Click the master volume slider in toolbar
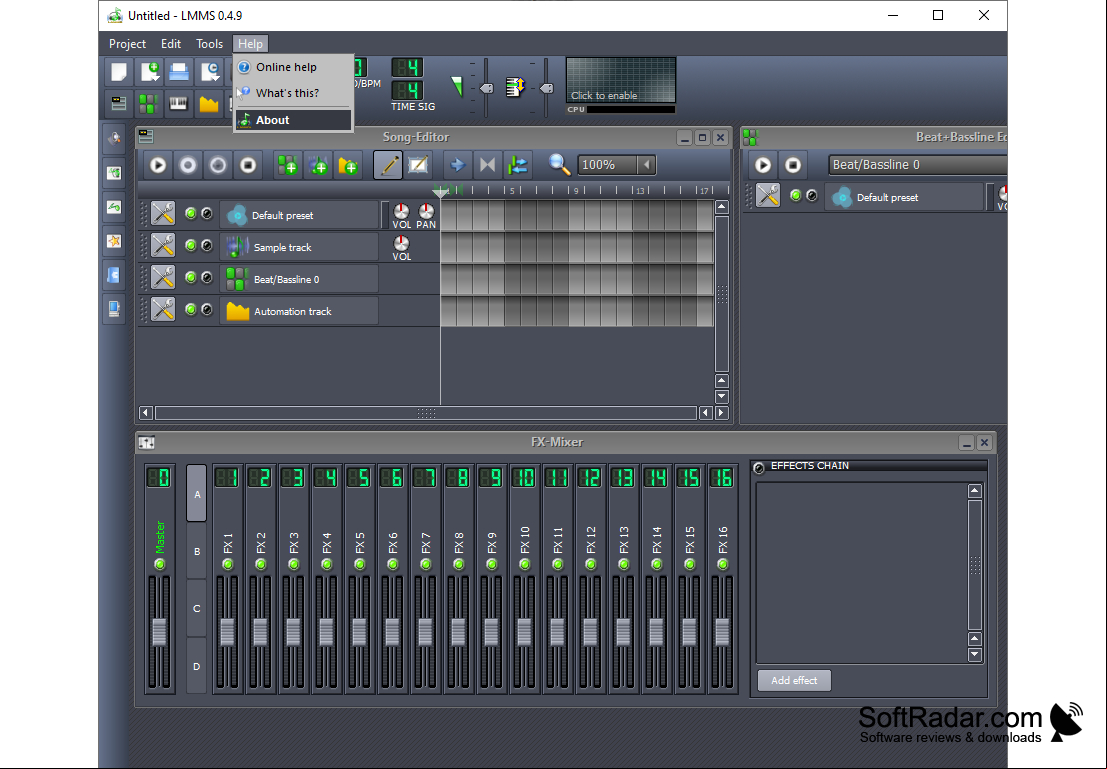This screenshot has width=1107, height=769. 486,88
